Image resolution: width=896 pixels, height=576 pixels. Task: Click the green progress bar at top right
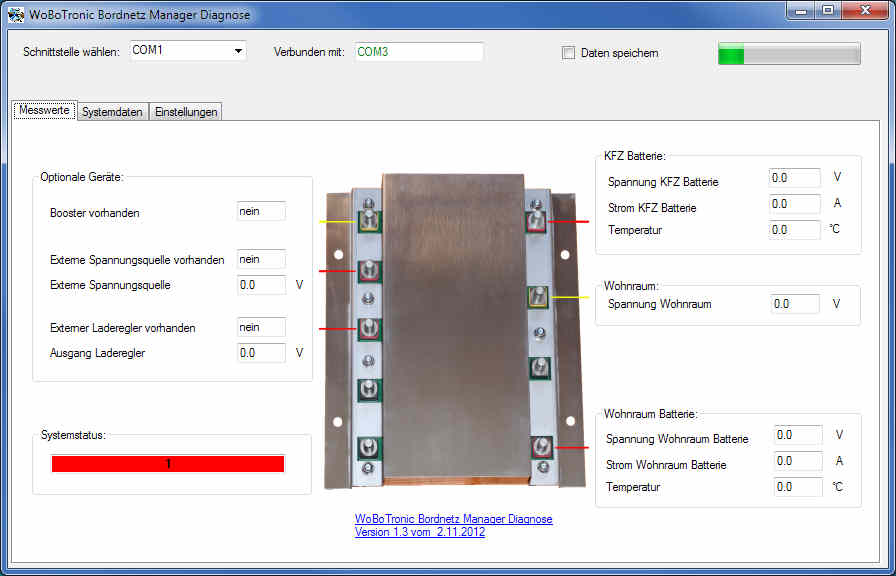pos(788,54)
